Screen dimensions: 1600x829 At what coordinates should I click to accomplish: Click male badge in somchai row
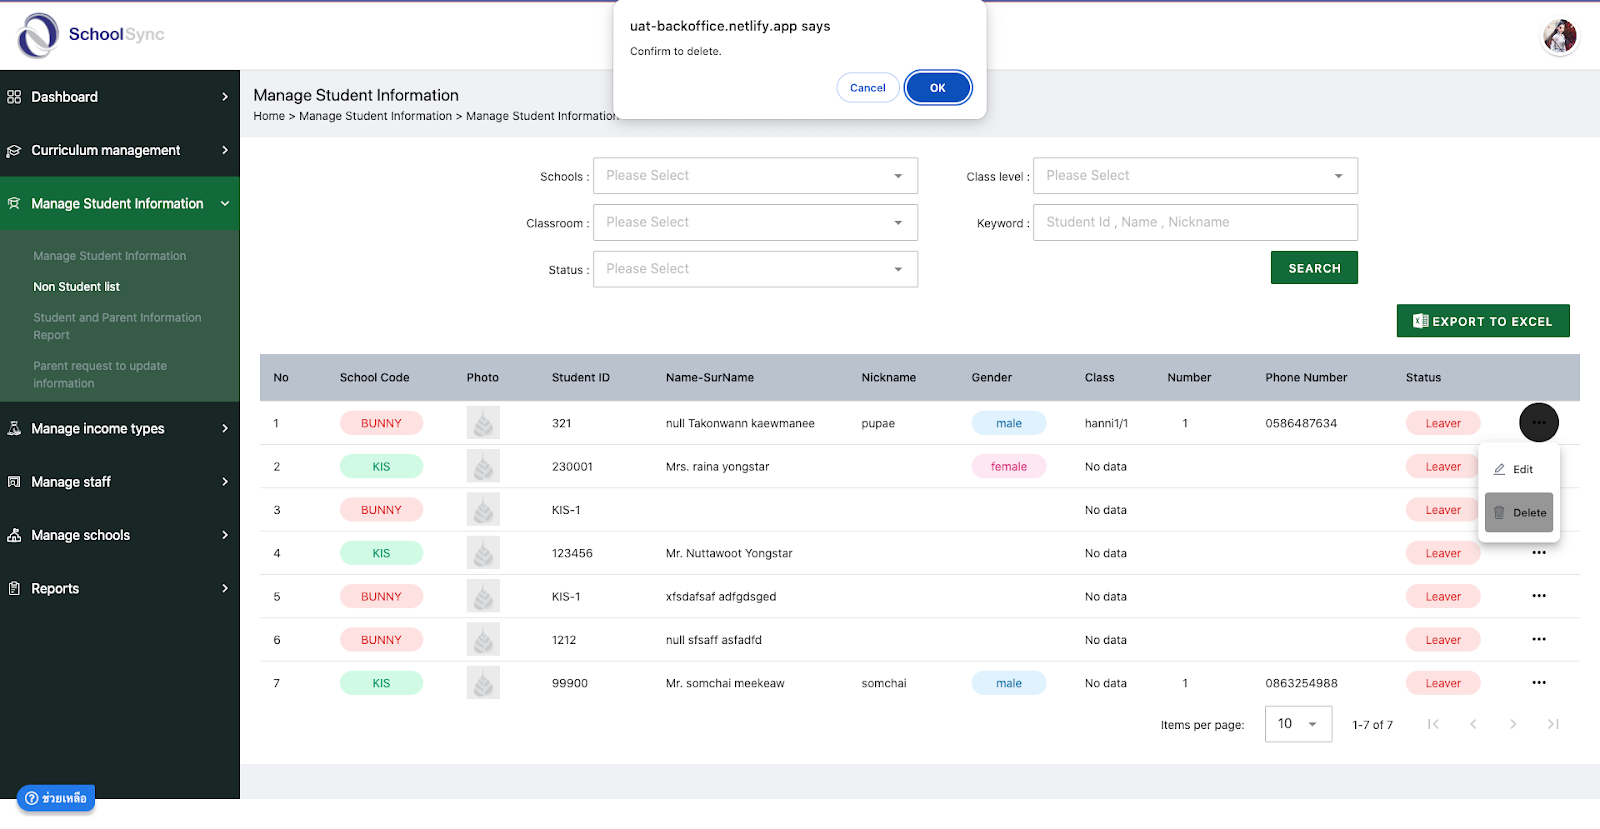pyautogui.click(x=1009, y=683)
